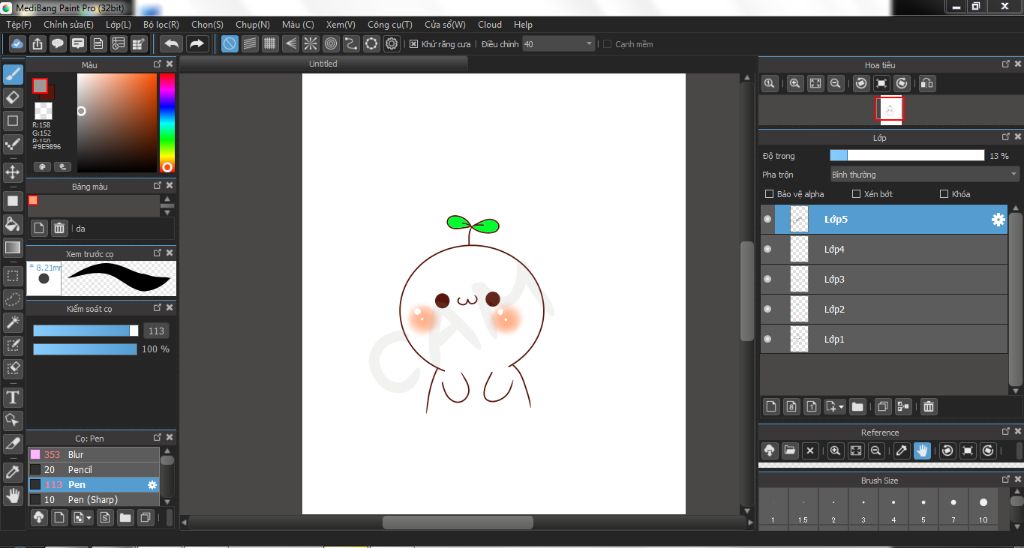Select the Move tool
Screen dimensions: 1024x548
[12, 172]
